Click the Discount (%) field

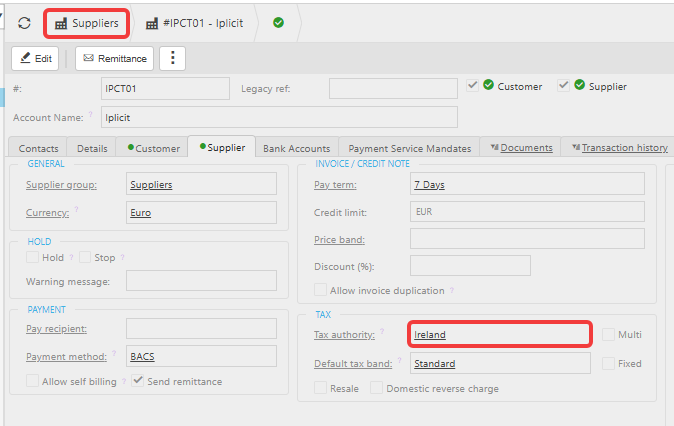click(x=470, y=266)
